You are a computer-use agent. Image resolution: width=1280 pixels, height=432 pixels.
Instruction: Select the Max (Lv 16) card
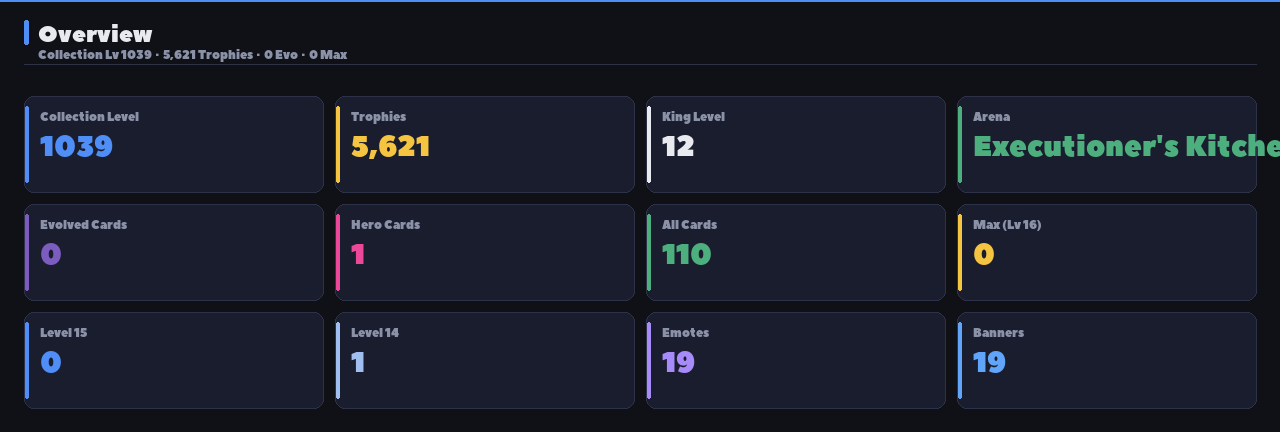(1107, 252)
